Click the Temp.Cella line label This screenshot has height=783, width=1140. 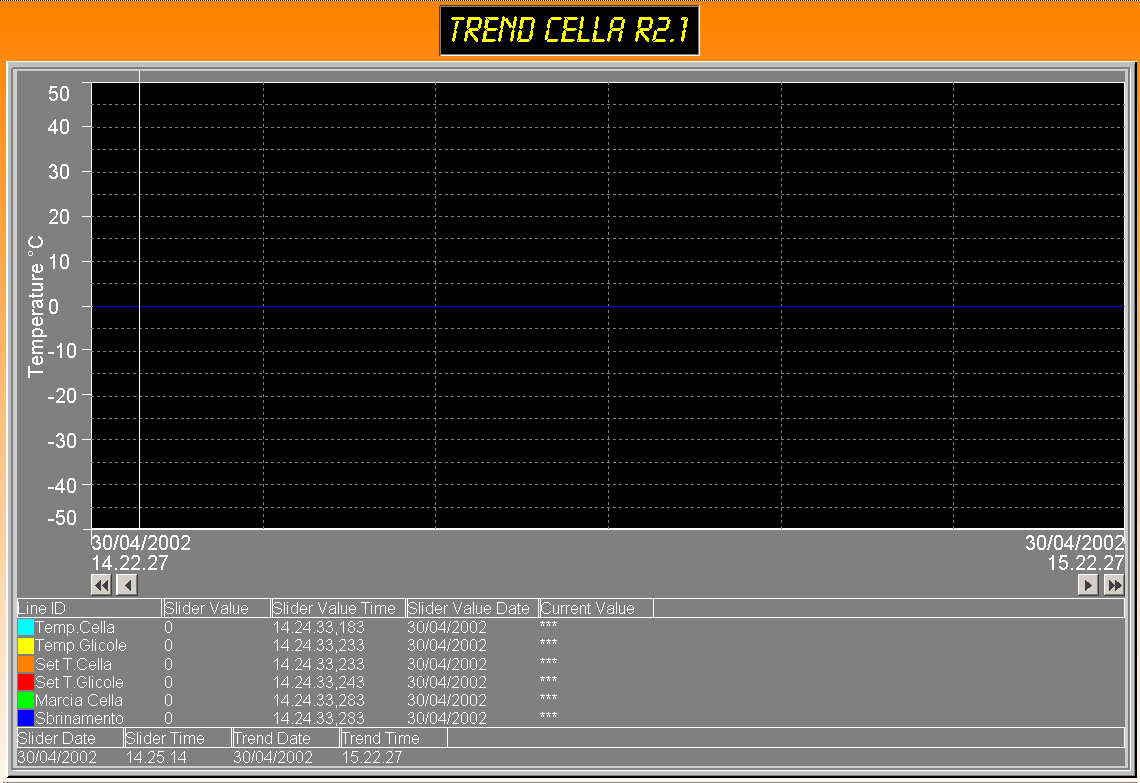pos(75,627)
